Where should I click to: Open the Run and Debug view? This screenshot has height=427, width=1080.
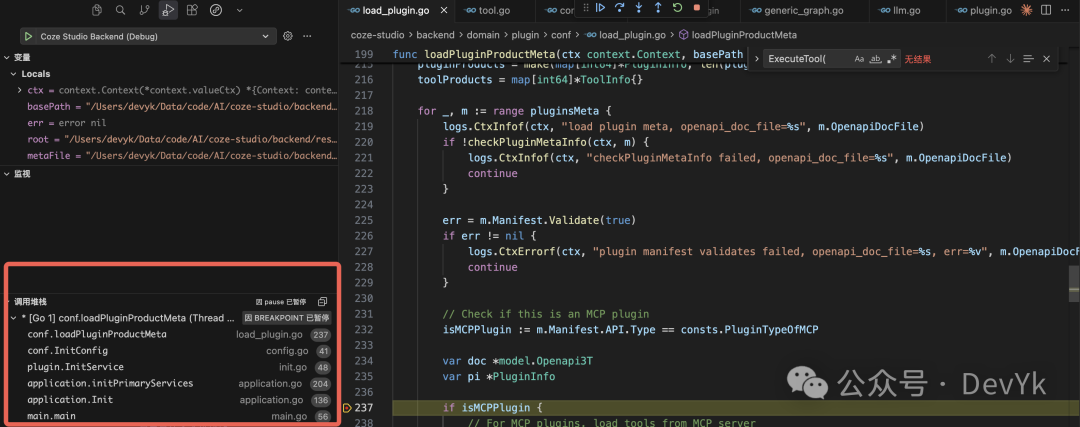click(168, 10)
